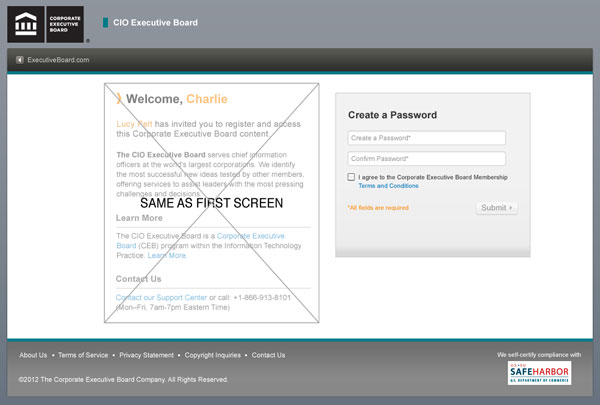Screen dimensions: 600x405
Task: Open Terms of Service footer link
Action: 83,355
